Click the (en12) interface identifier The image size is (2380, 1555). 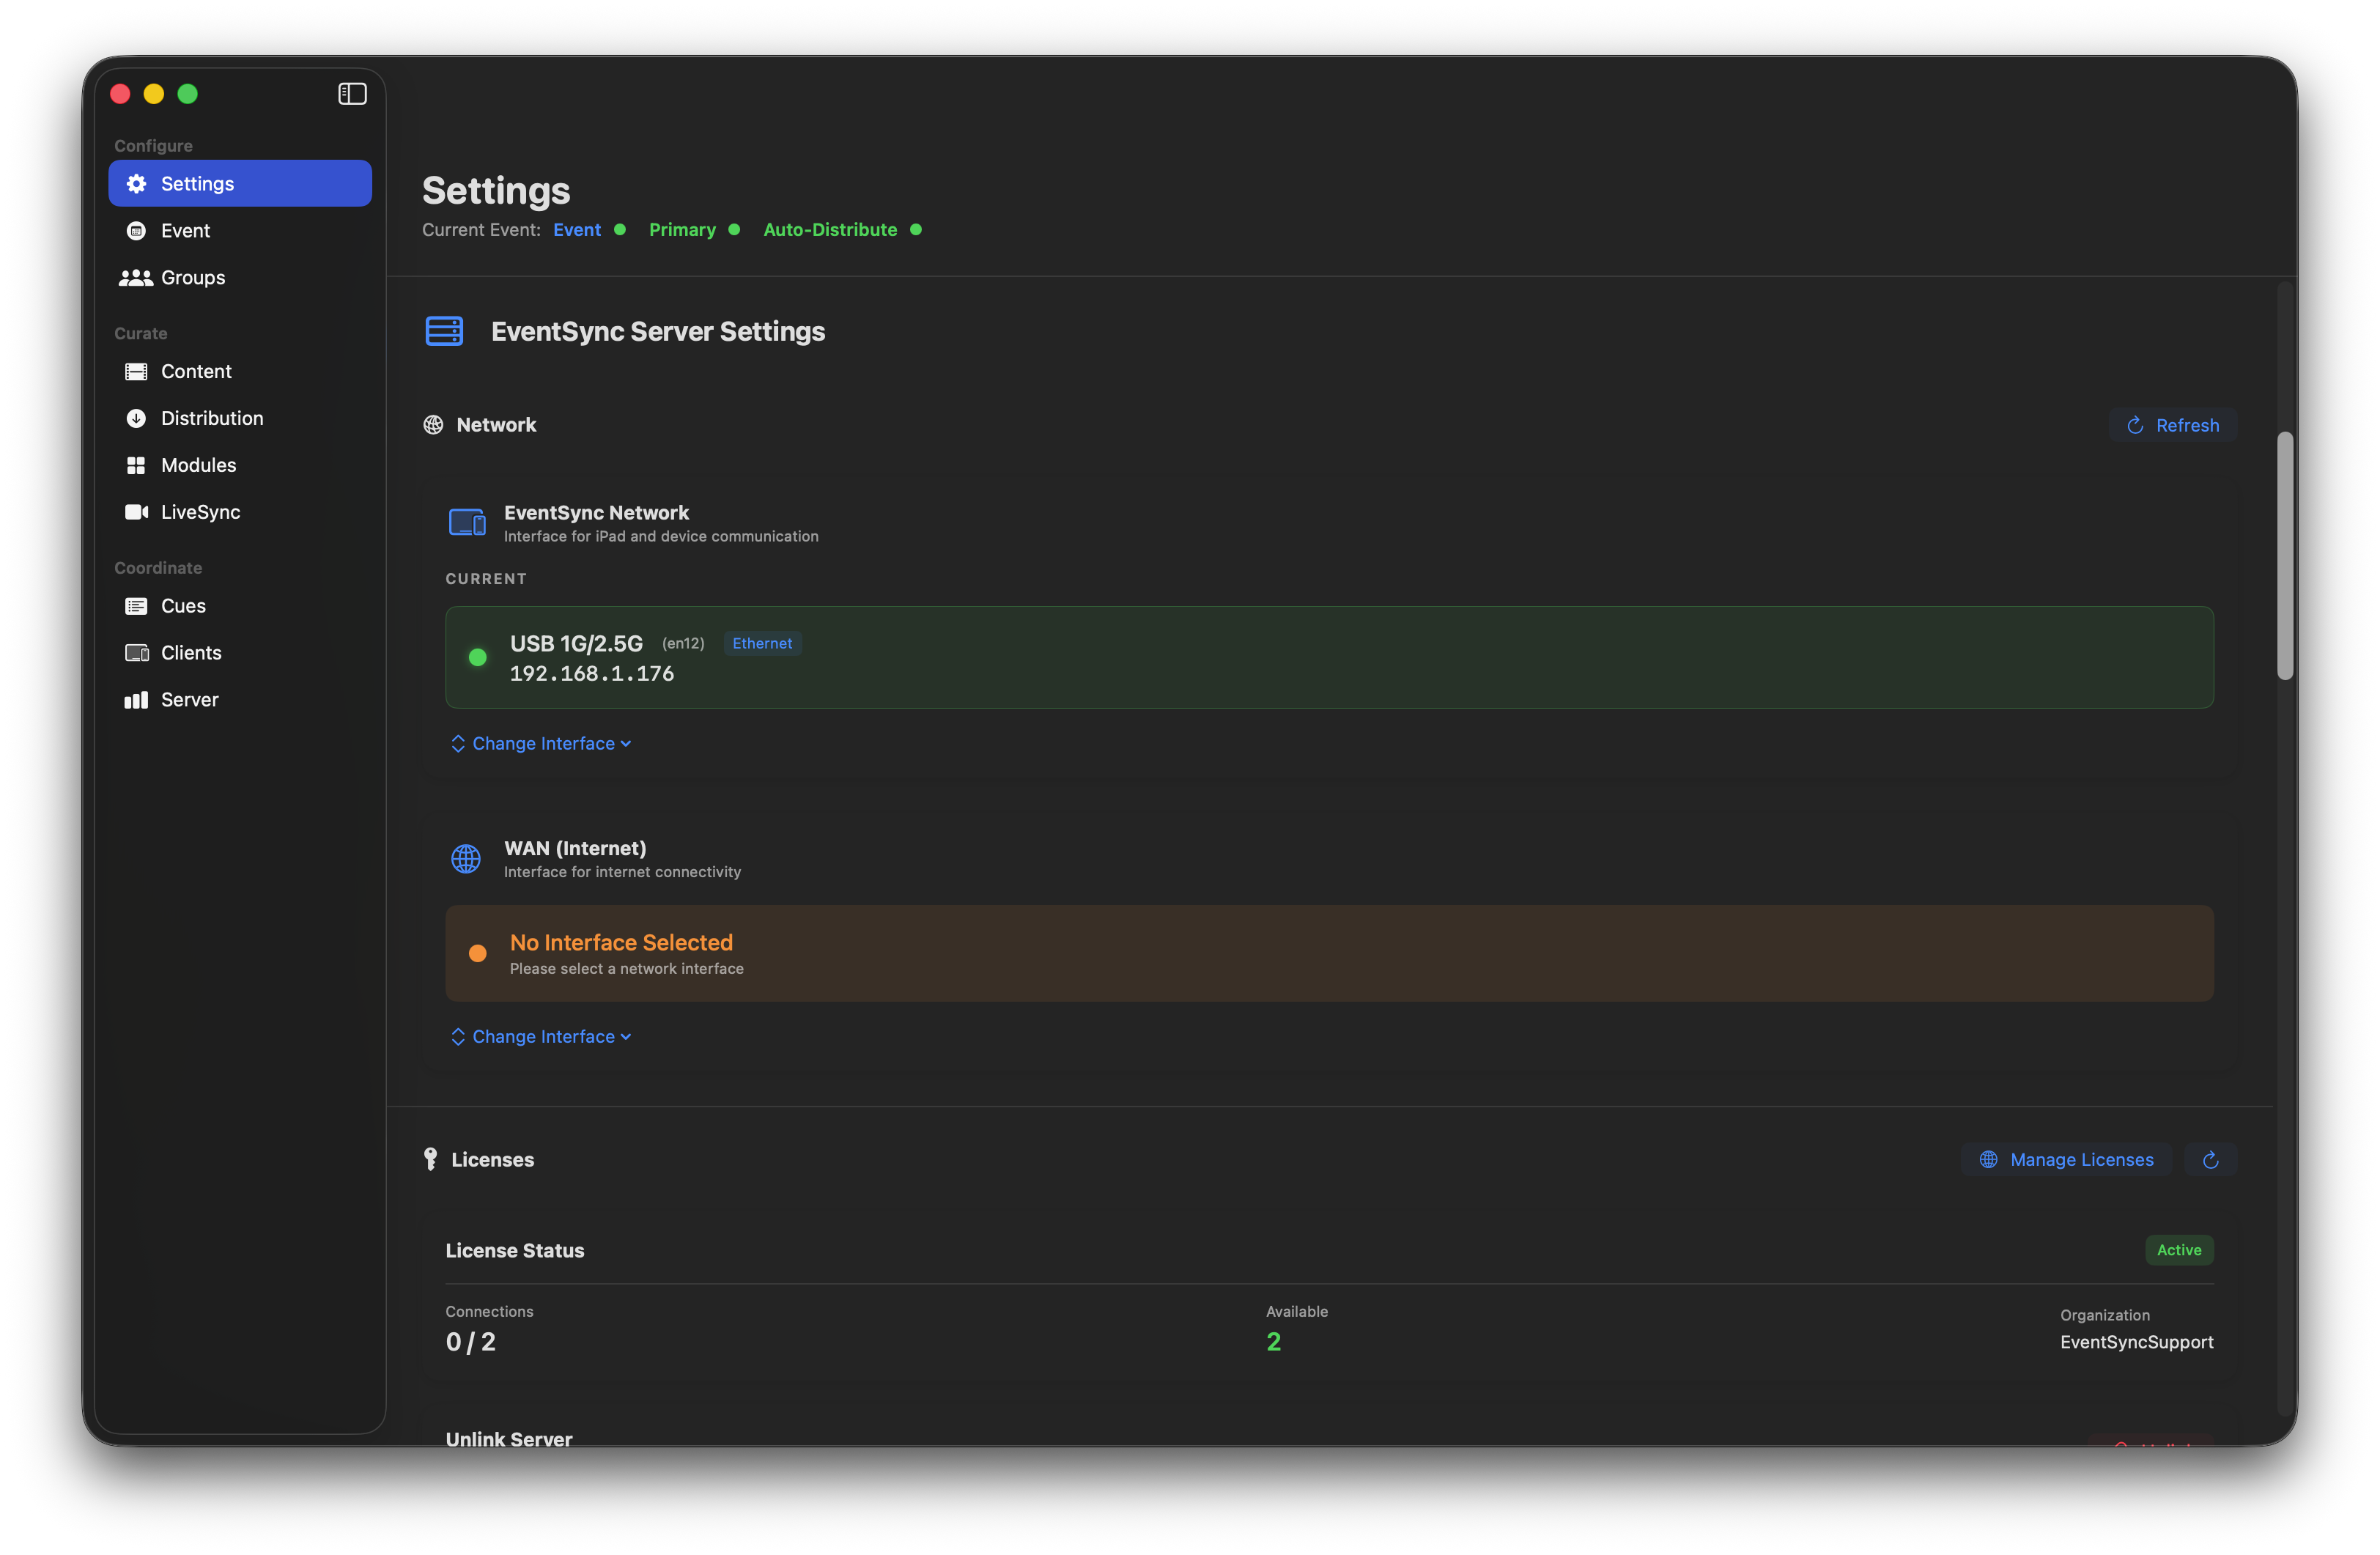tap(683, 643)
